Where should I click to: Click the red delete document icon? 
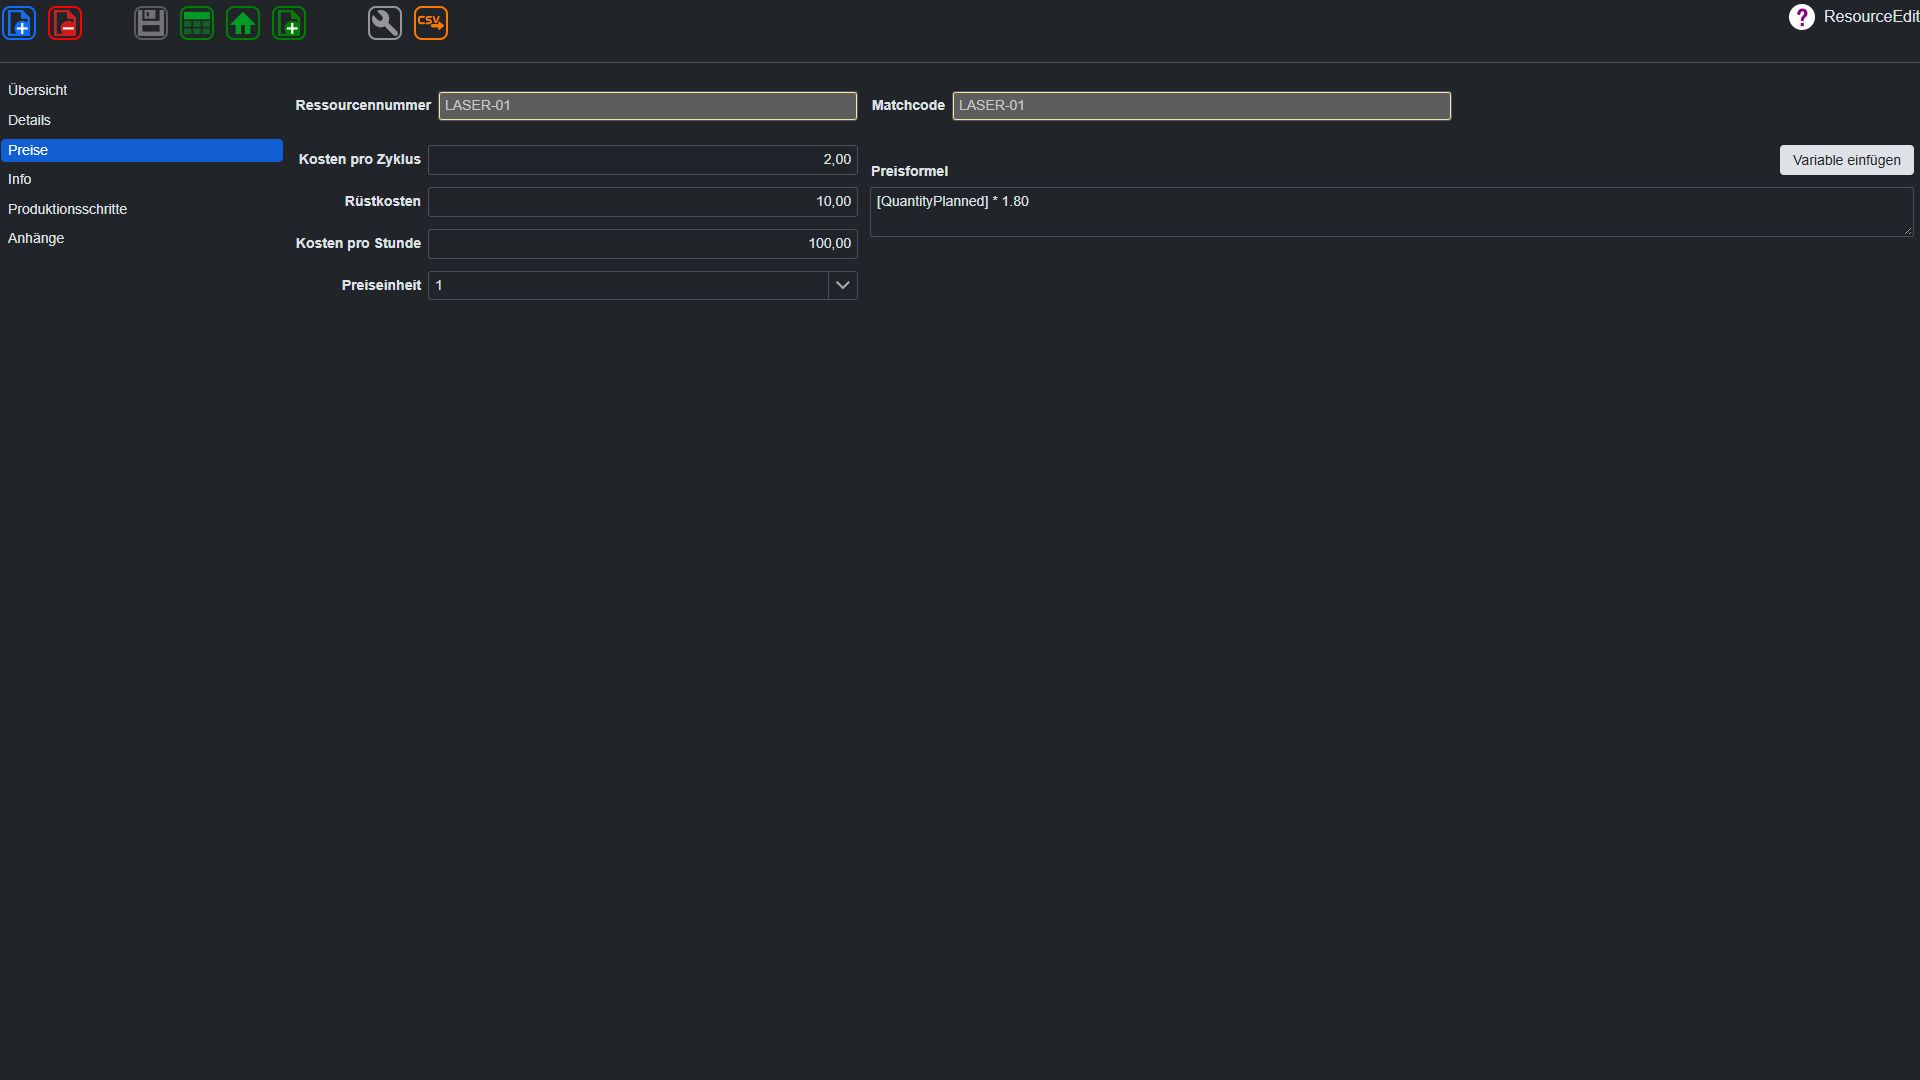coord(65,23)
